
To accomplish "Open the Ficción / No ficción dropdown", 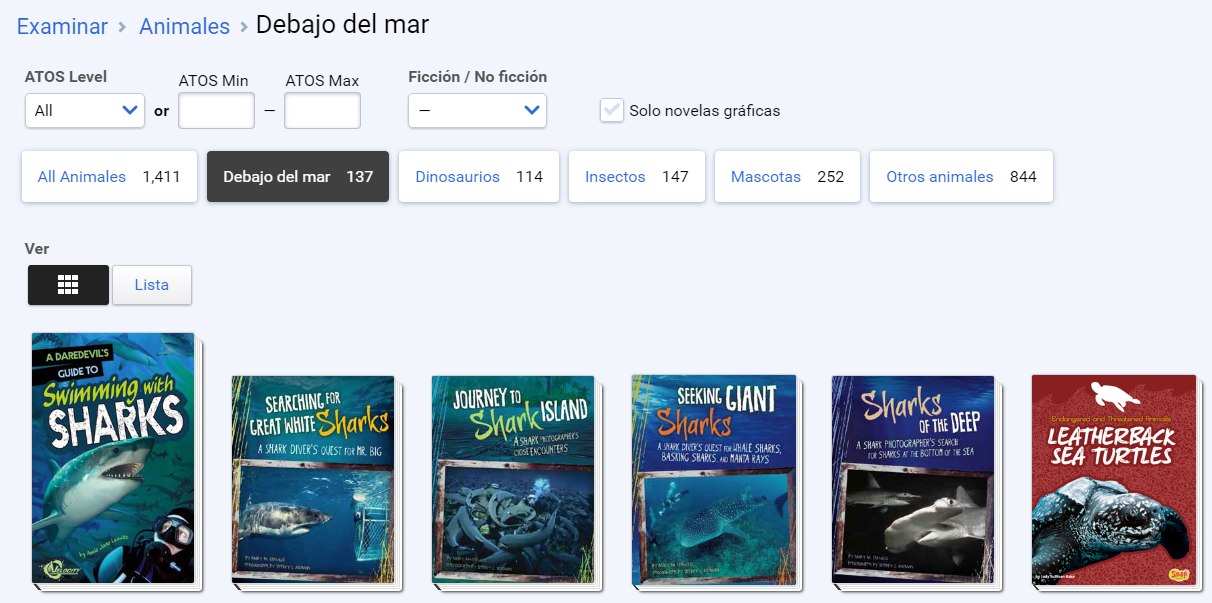I will (x=477, y=111).
